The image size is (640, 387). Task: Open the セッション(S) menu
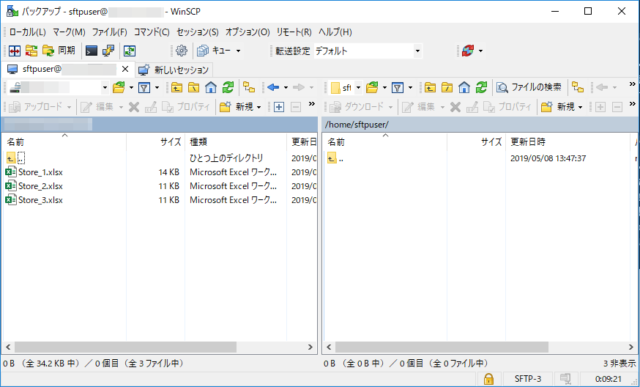[198, 32]
